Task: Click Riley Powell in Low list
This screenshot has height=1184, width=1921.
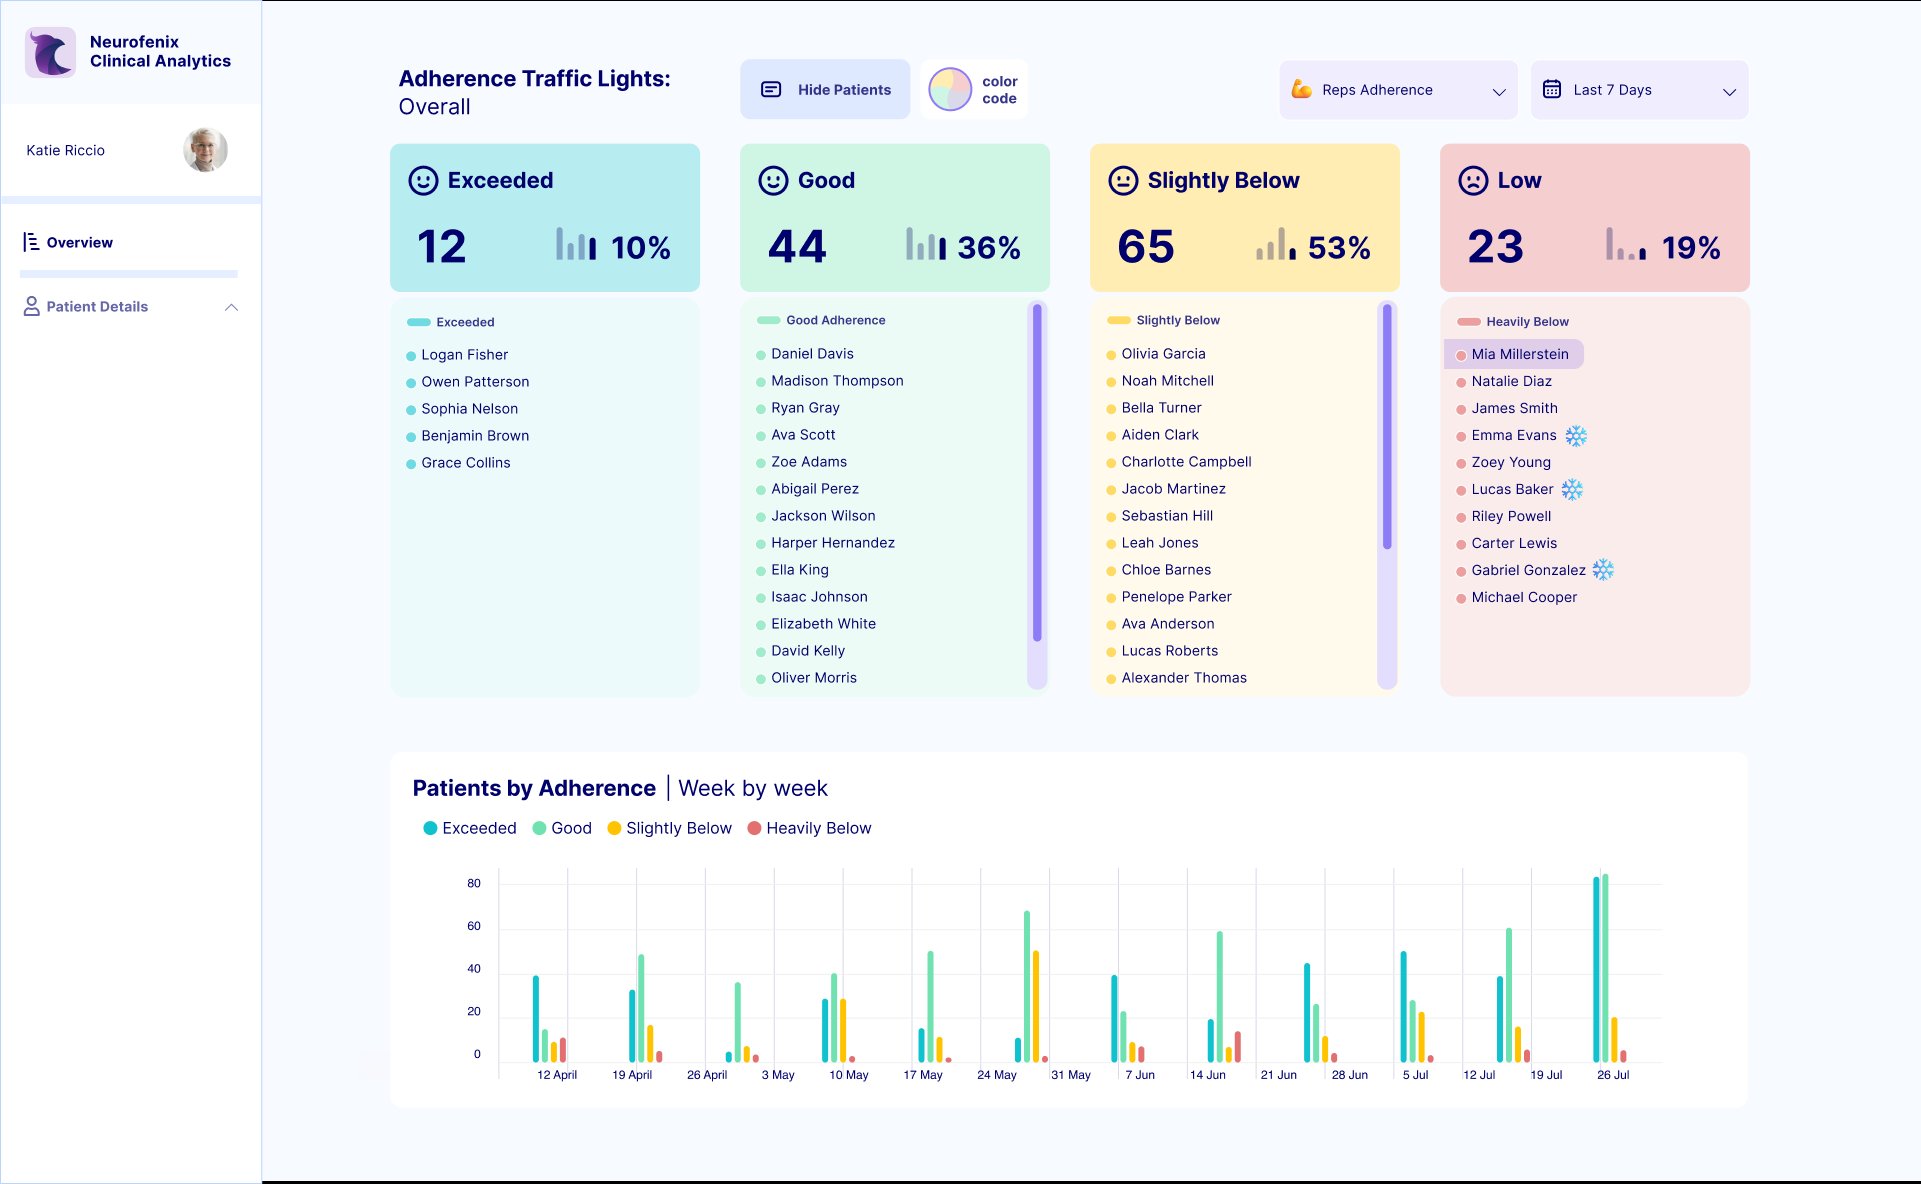Action: (1511, 516)
